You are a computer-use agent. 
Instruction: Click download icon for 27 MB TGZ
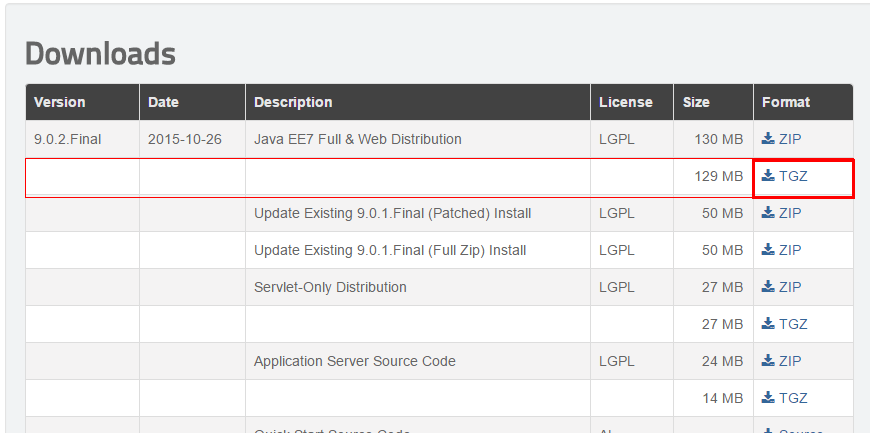click(x=768, y=323)
